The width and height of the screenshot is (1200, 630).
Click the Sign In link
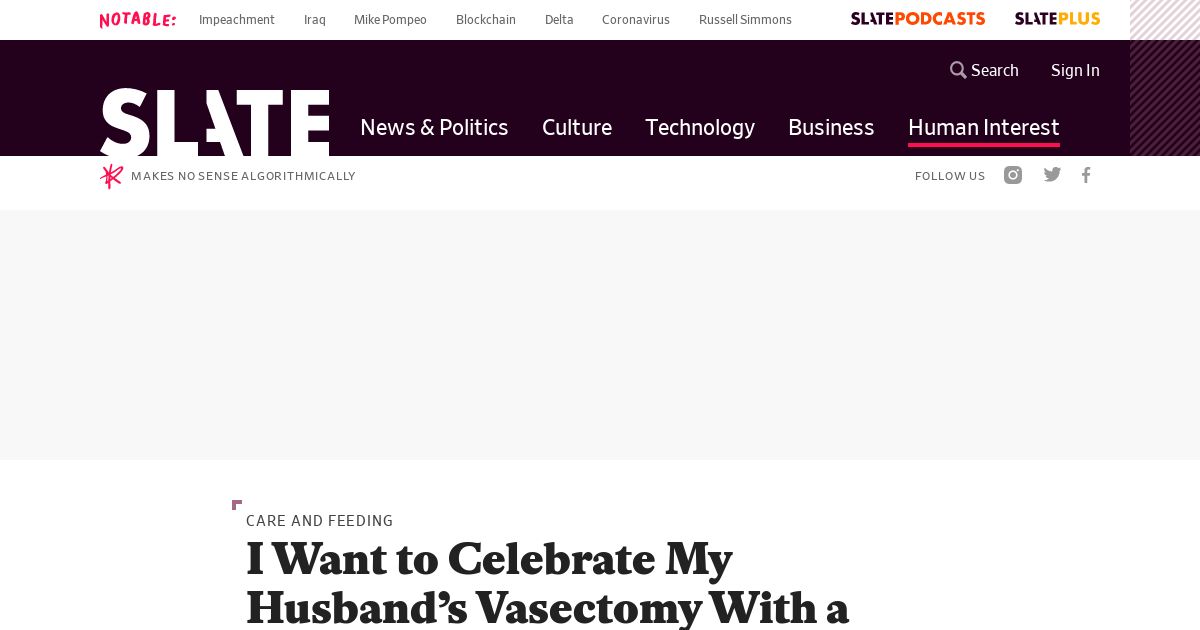1075,70
